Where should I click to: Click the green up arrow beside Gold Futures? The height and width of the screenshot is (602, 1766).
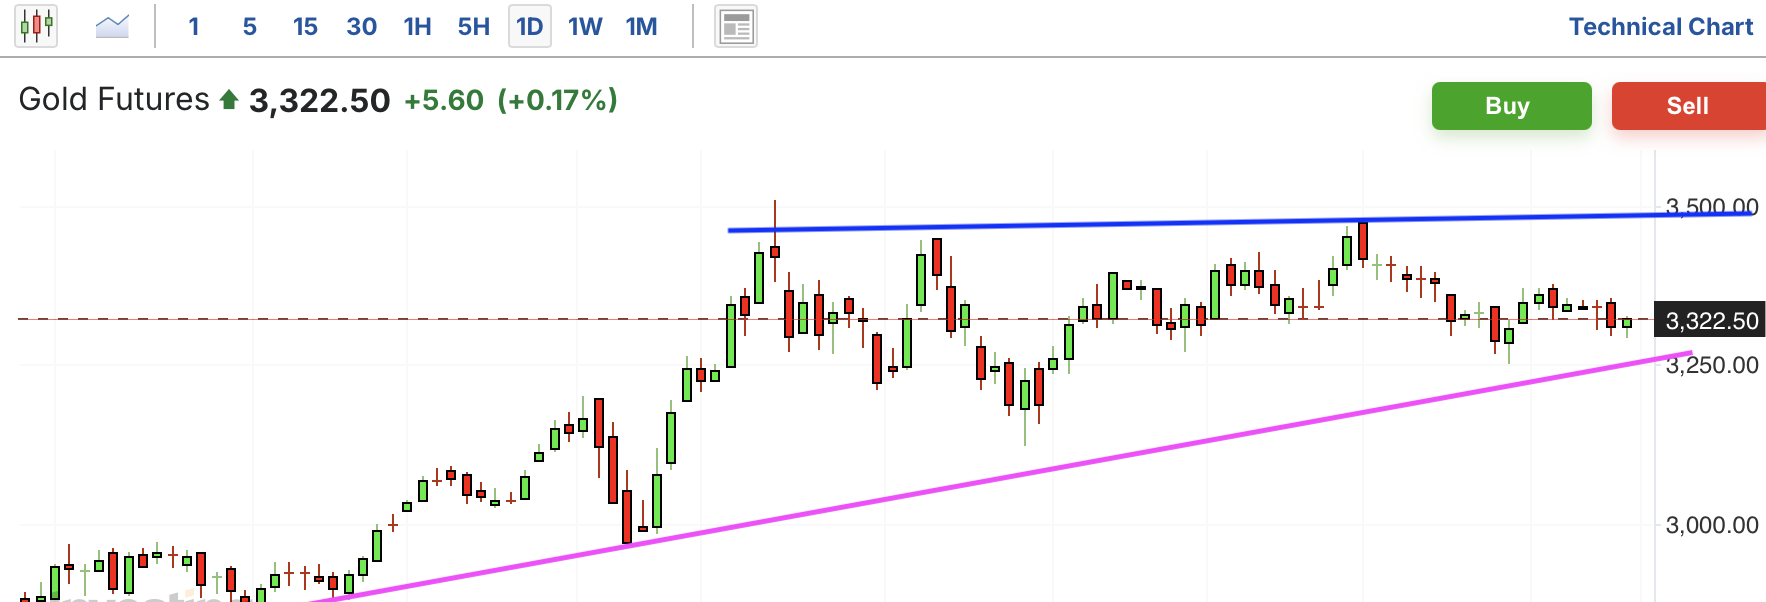coord(229,99)
